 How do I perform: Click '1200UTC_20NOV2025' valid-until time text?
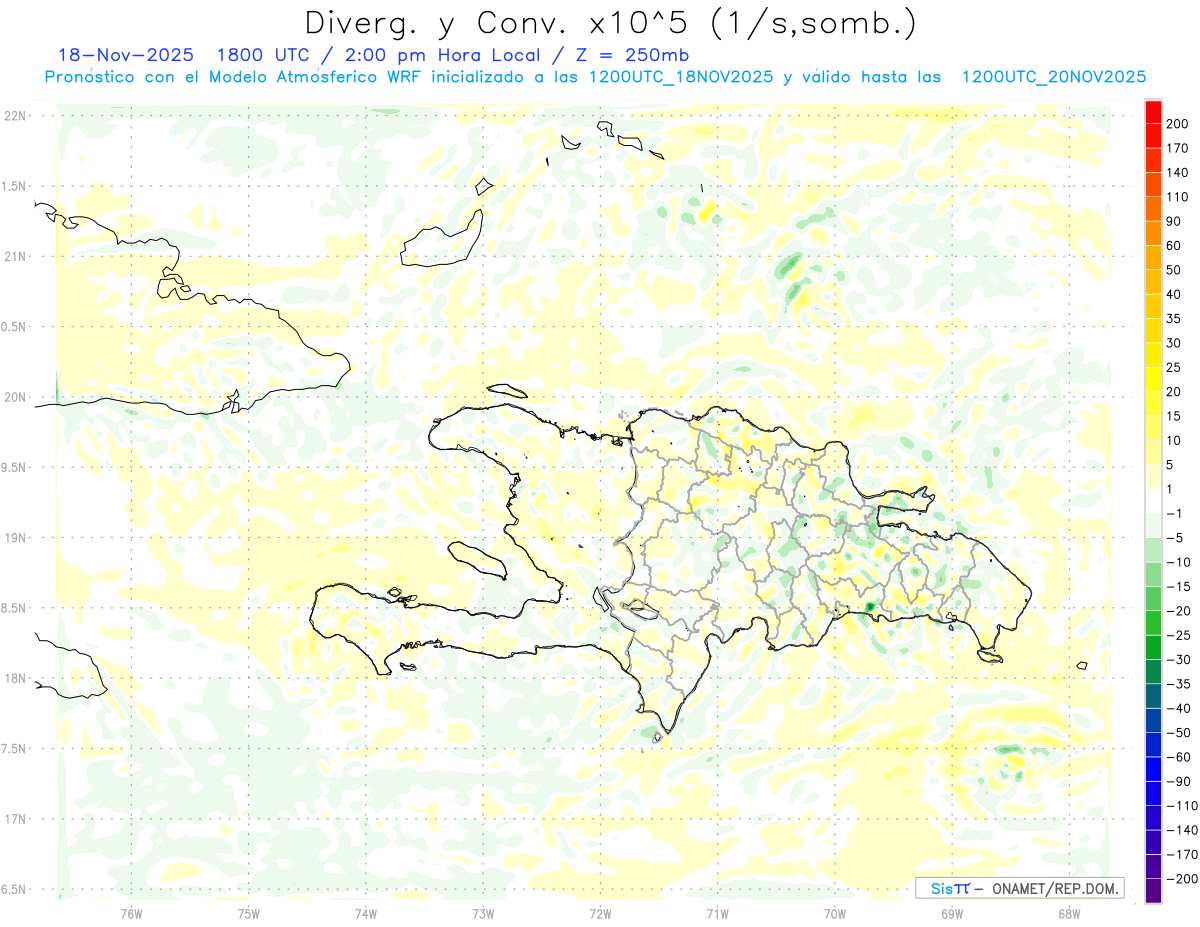coord(1053,77)
